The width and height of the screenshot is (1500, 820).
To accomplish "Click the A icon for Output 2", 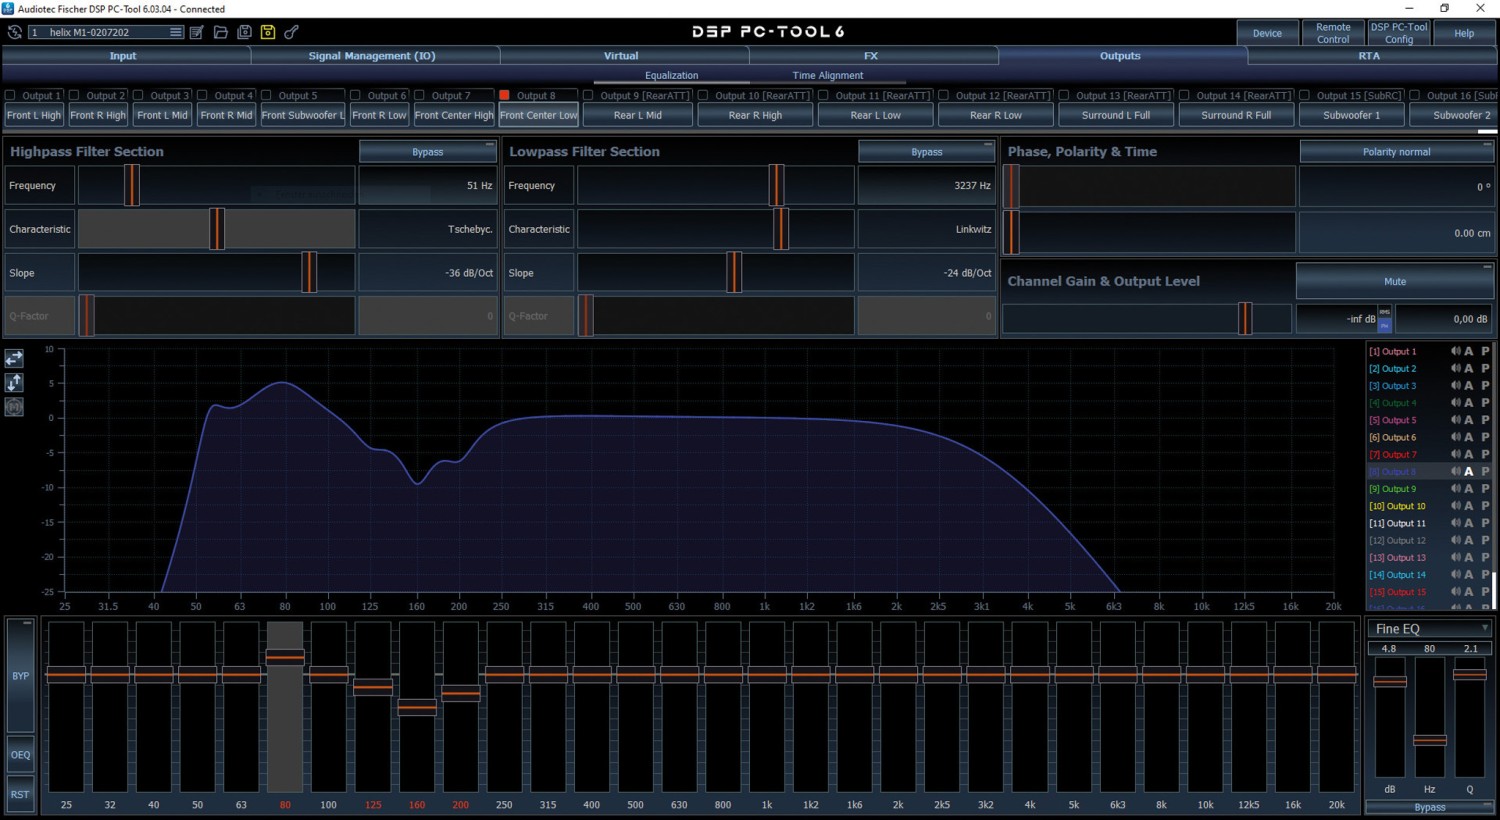I will (x=1469, y=368).
